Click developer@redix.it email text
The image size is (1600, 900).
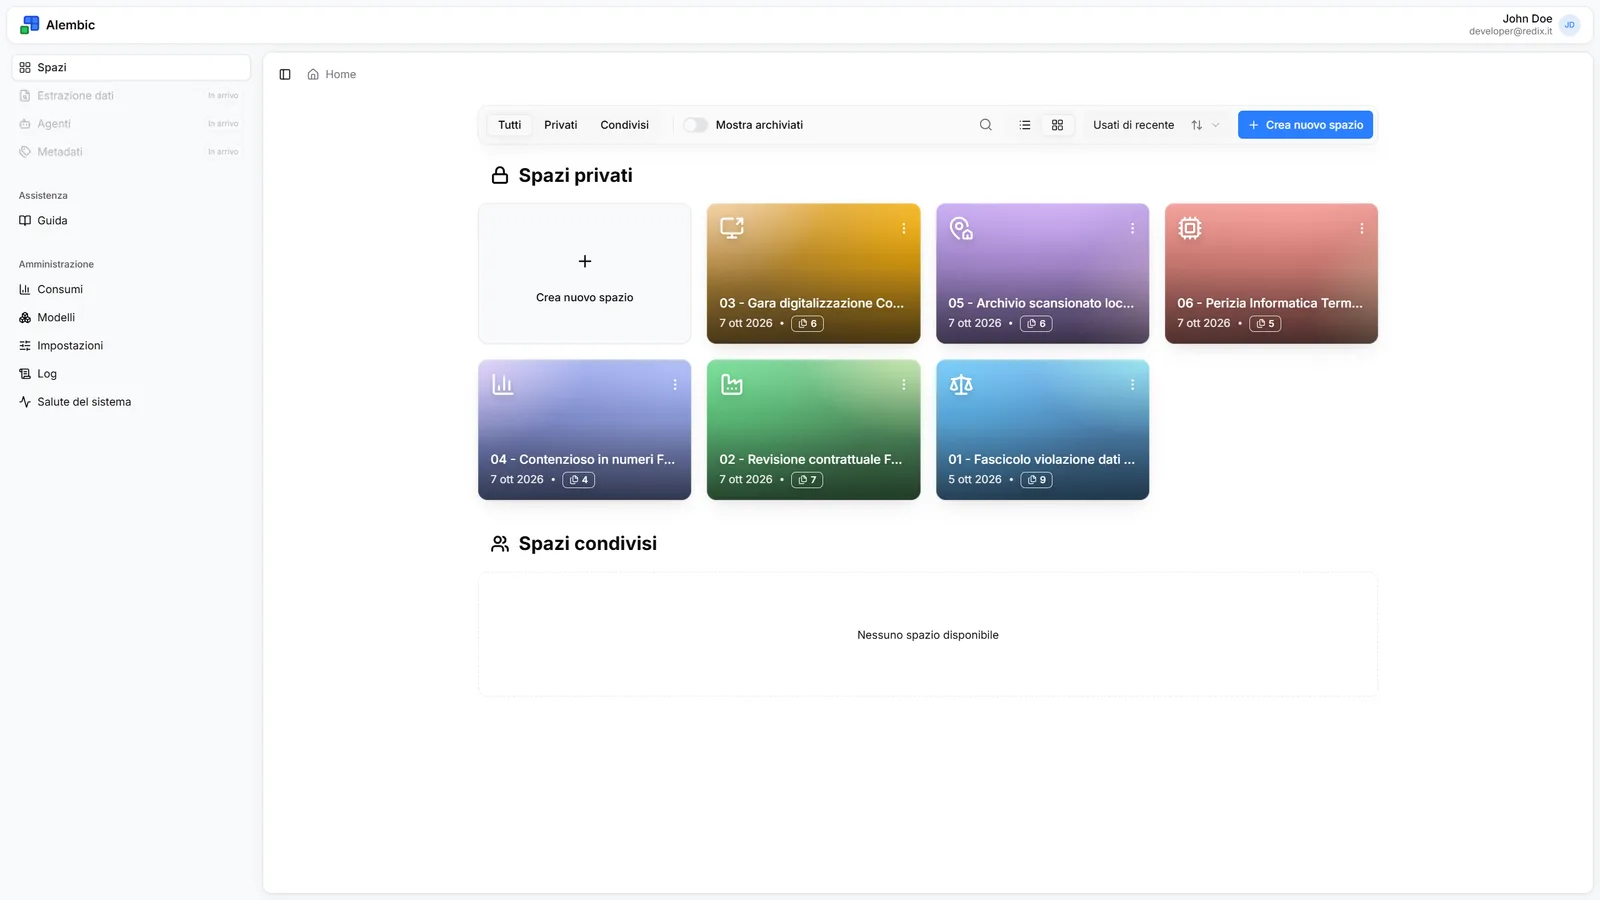pyautogui.click(x=1510, y=31)
